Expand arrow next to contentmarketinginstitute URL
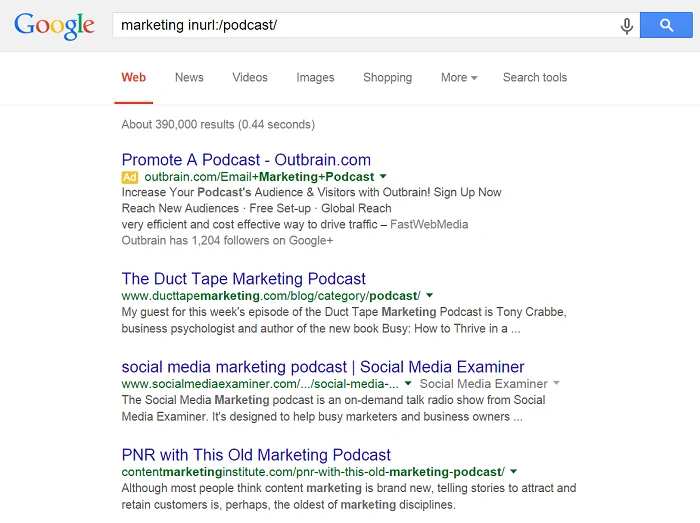This screenshot has width=700, height=523. (513, 471)
